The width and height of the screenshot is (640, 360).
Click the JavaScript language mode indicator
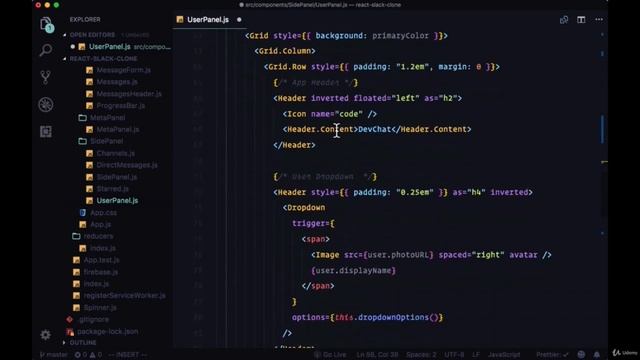[x=504, y=355]
